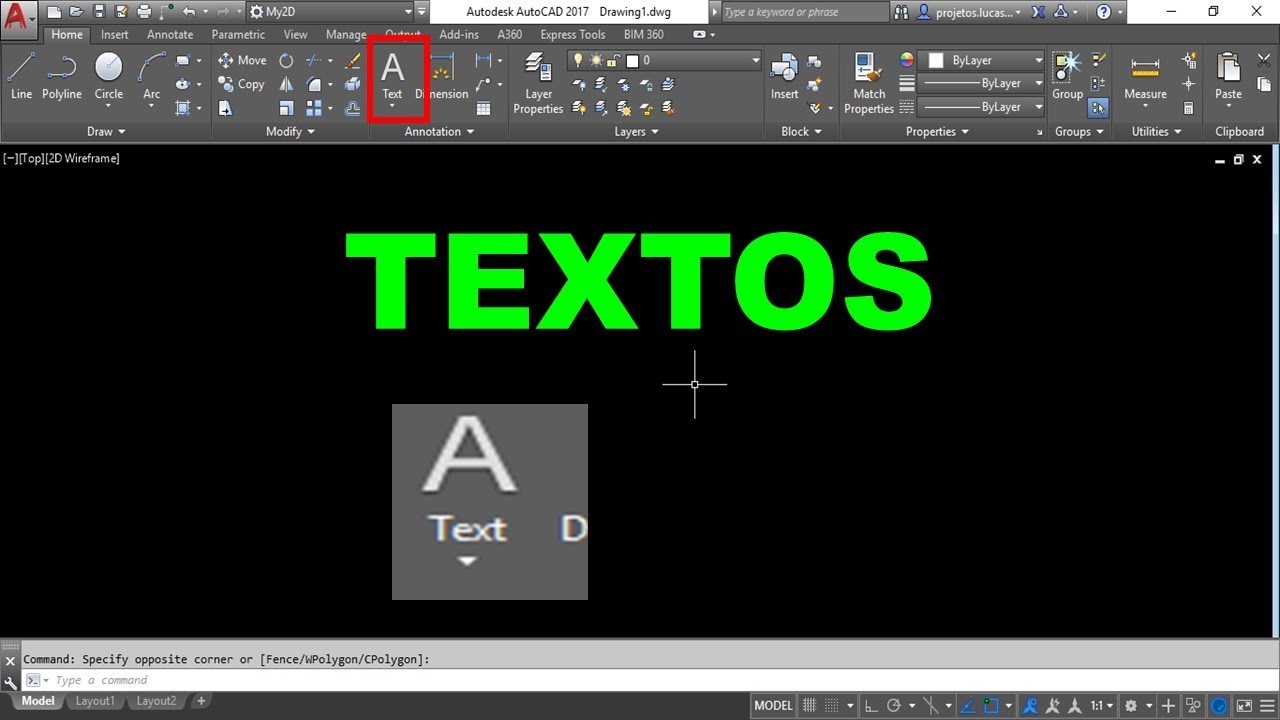This screenshot has height=720, width=1280.
Task: Open the Parametric ribbon tab
Action: pyautogui.click(x=238, y=34)
